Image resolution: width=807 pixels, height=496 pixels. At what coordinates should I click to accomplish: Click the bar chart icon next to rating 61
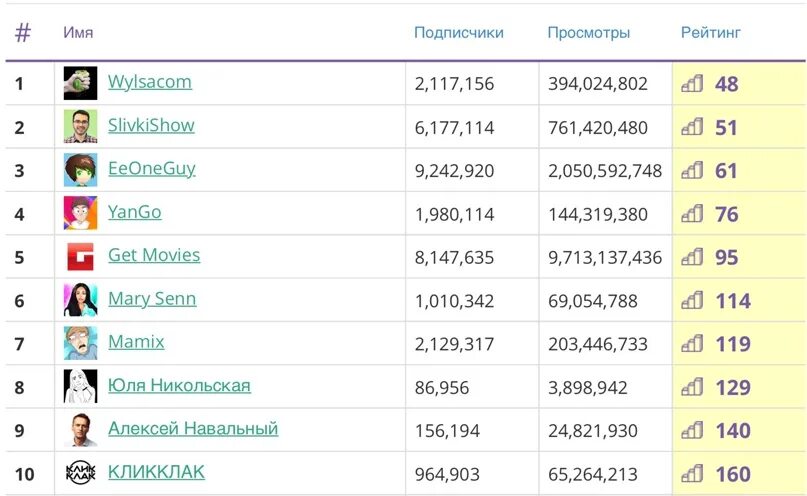click(692, 170)
